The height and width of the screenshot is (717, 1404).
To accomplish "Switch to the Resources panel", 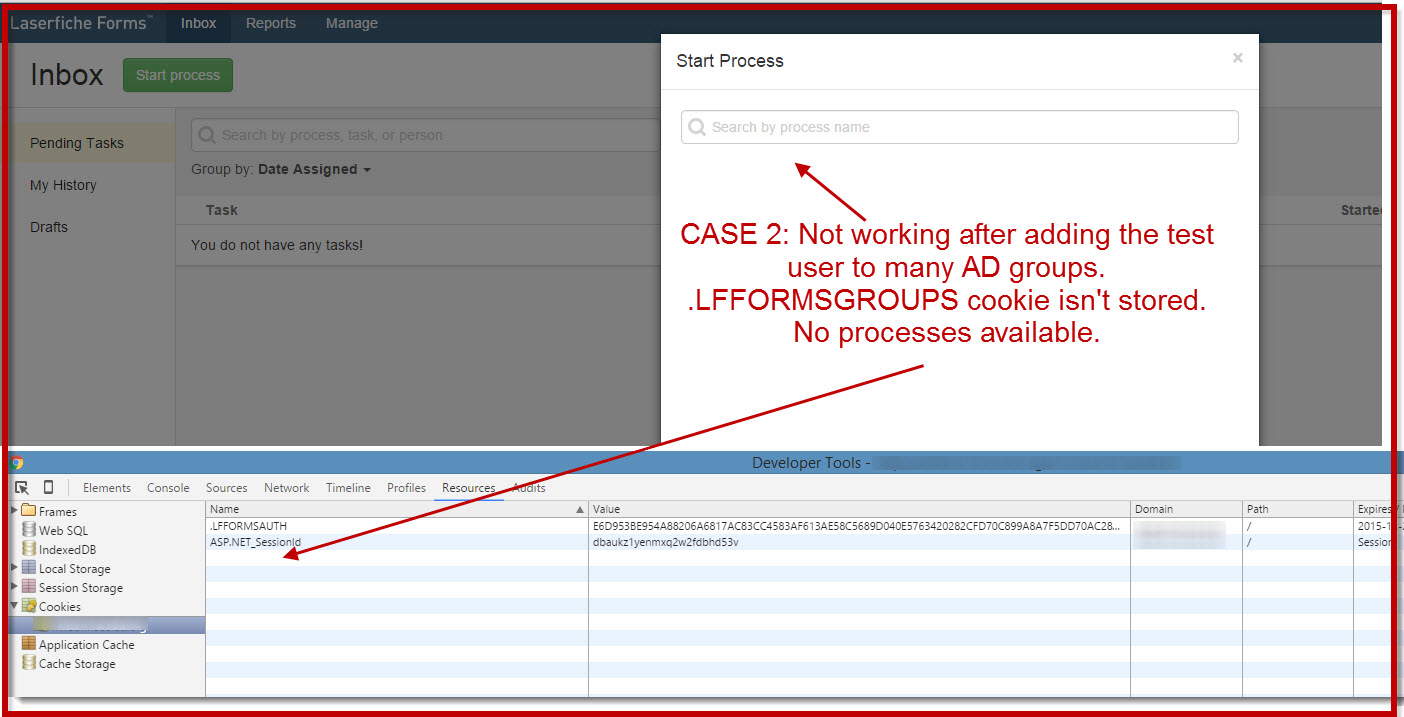I will point(469,488).
